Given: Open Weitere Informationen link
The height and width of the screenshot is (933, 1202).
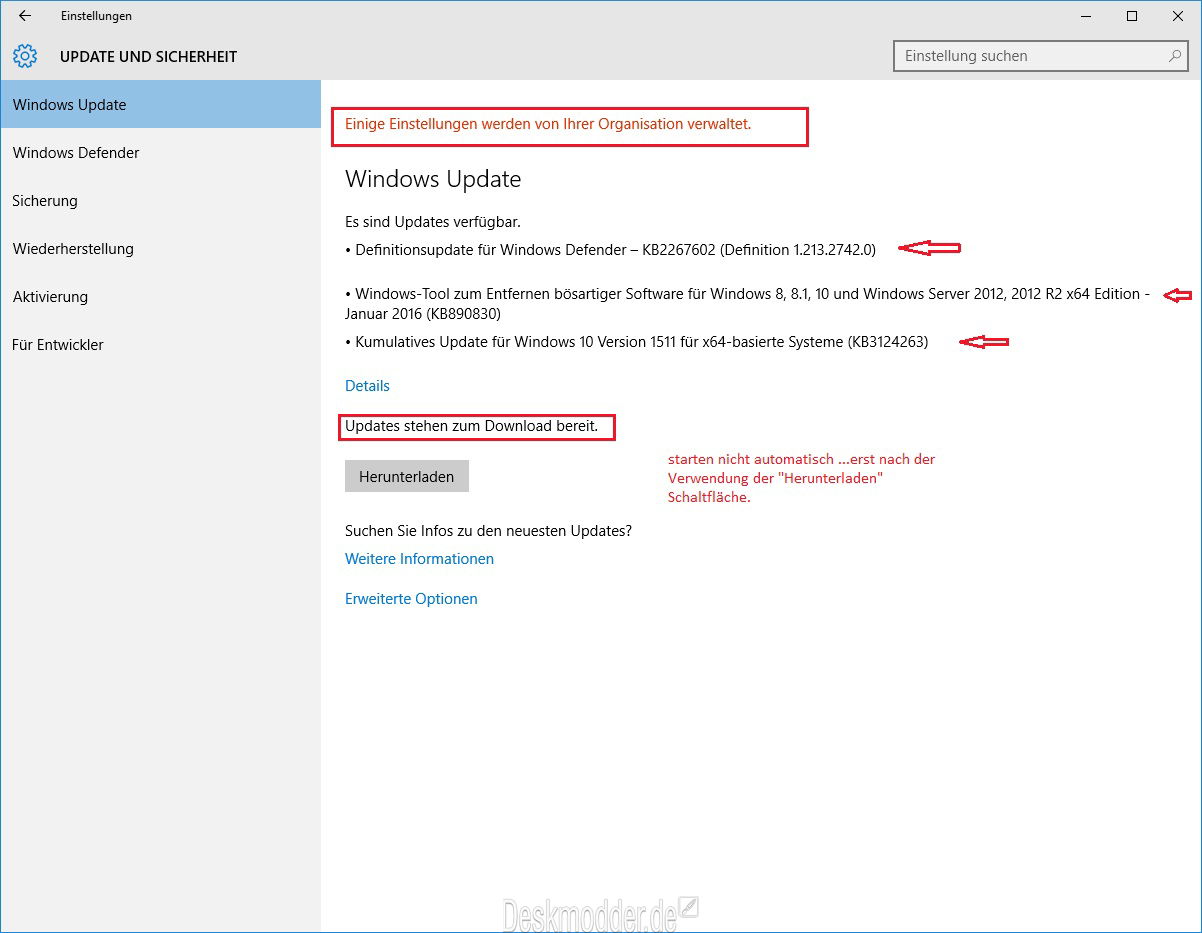Looking at the screenshot, I should coord(419,559).
